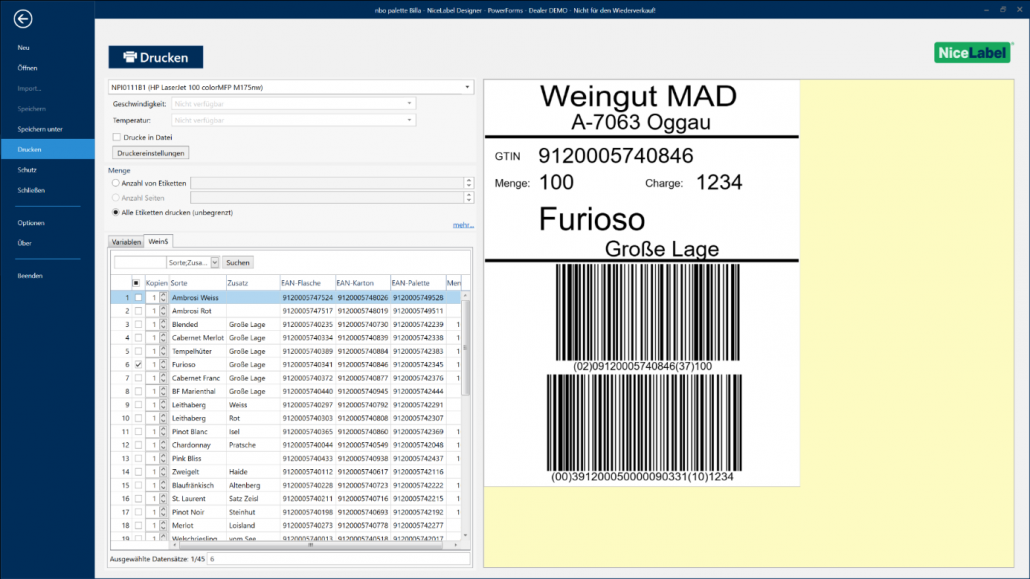Select the Leithaberg Weiss row
This screenshot has width=1030, height=579.
[x=285, y=405]
